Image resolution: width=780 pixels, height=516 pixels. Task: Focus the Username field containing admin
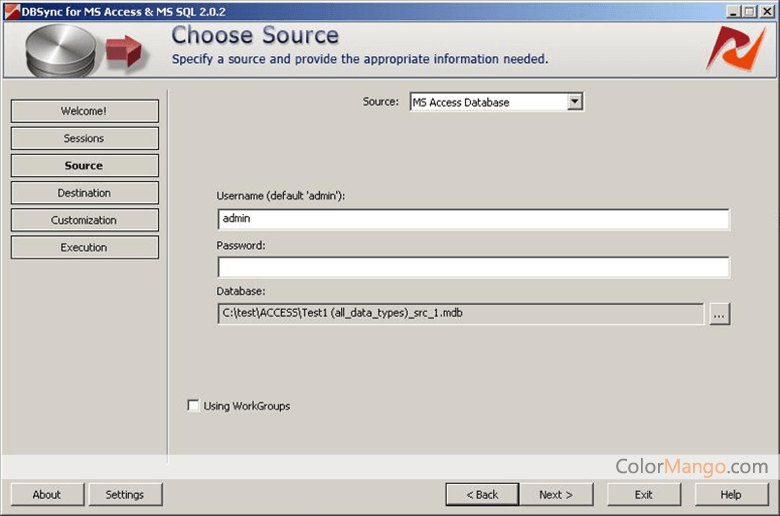tap(474, 219)
